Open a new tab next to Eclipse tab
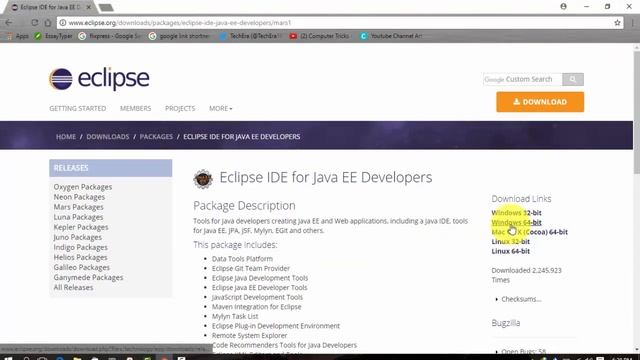Viewport: 640px width, 360px height. [106, 7]
